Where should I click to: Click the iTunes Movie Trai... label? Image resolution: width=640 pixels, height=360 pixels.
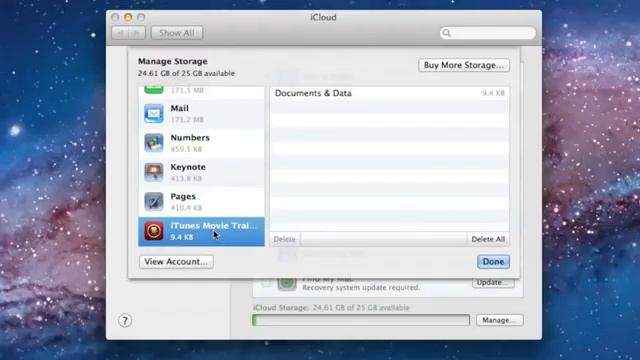(214, 226)
